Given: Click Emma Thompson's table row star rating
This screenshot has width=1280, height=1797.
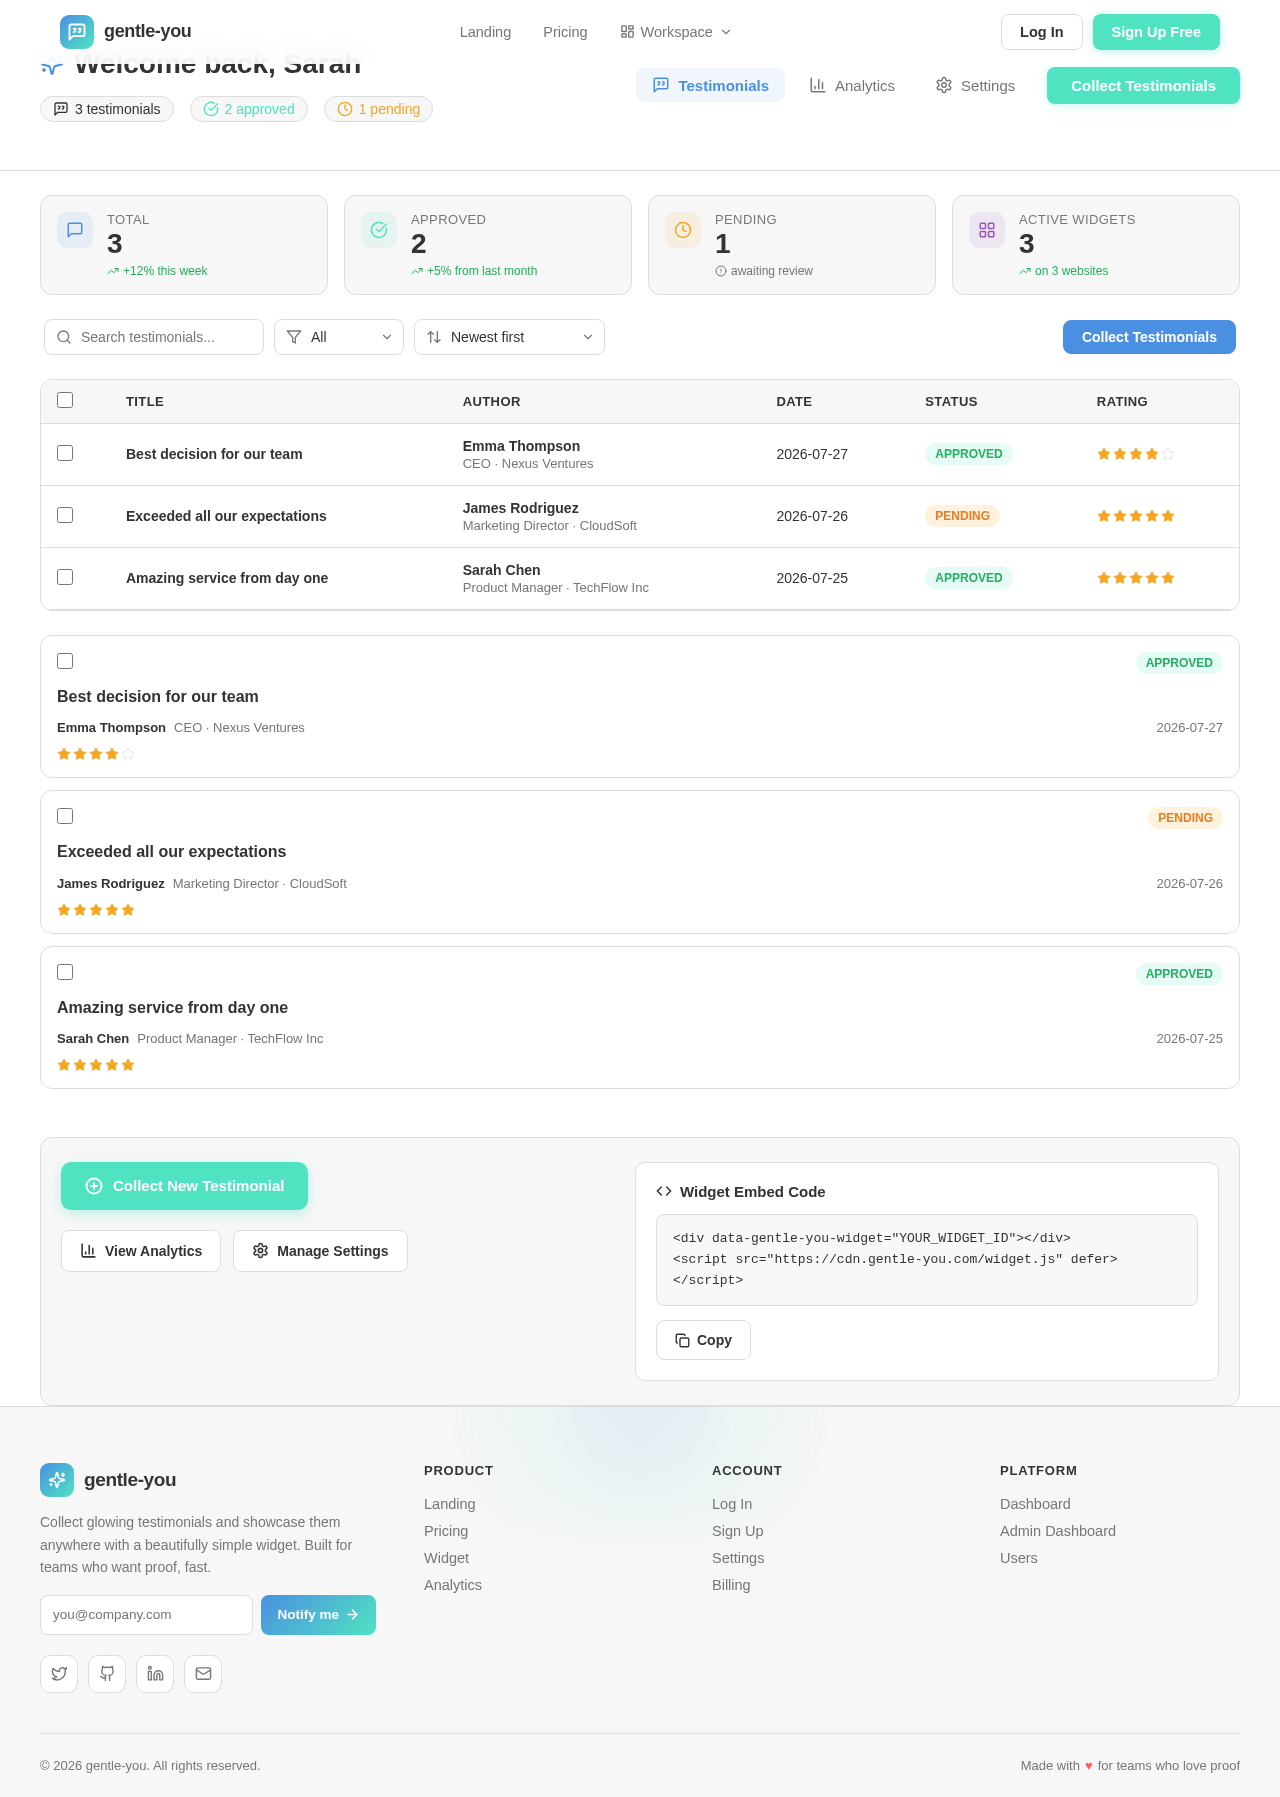Looking at the screenshot, I should click(x=1136, y=454).
